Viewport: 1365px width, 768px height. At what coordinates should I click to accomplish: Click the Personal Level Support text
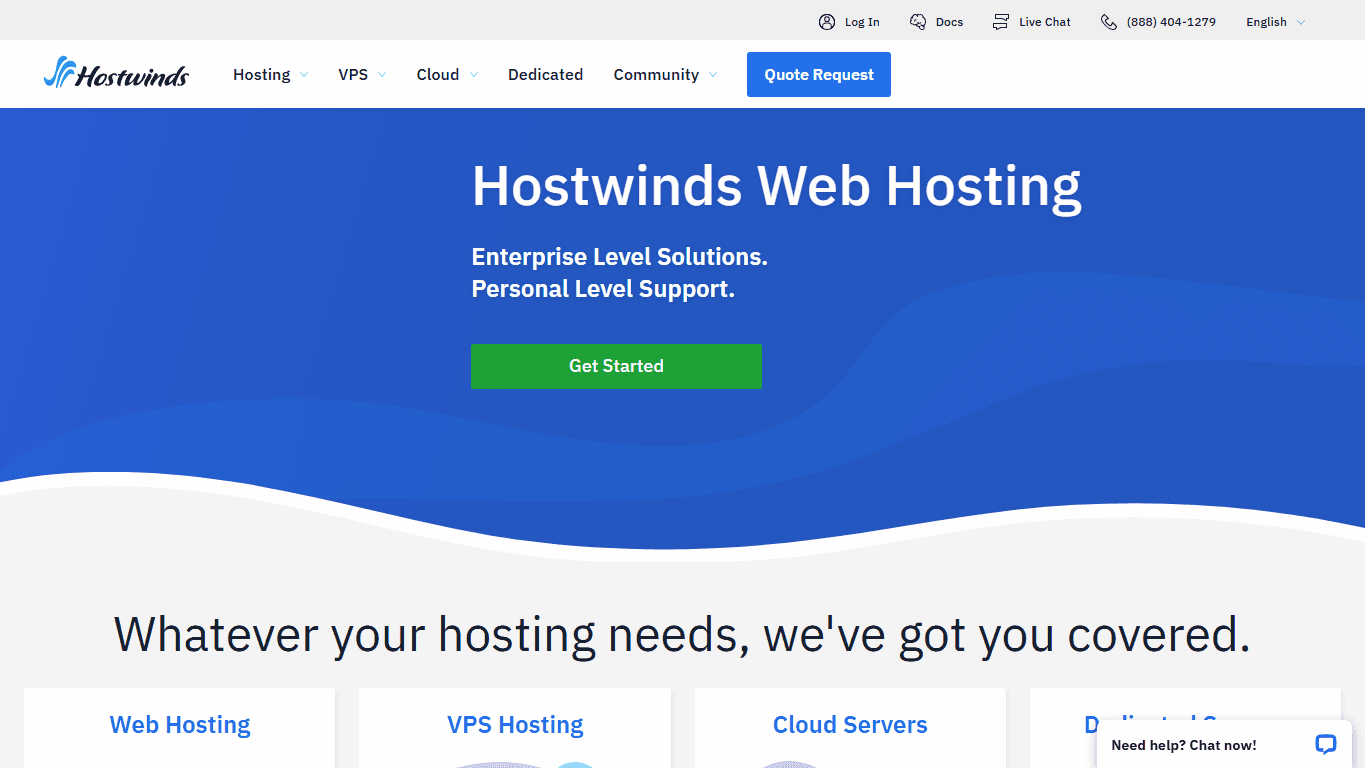coord(603,289)
